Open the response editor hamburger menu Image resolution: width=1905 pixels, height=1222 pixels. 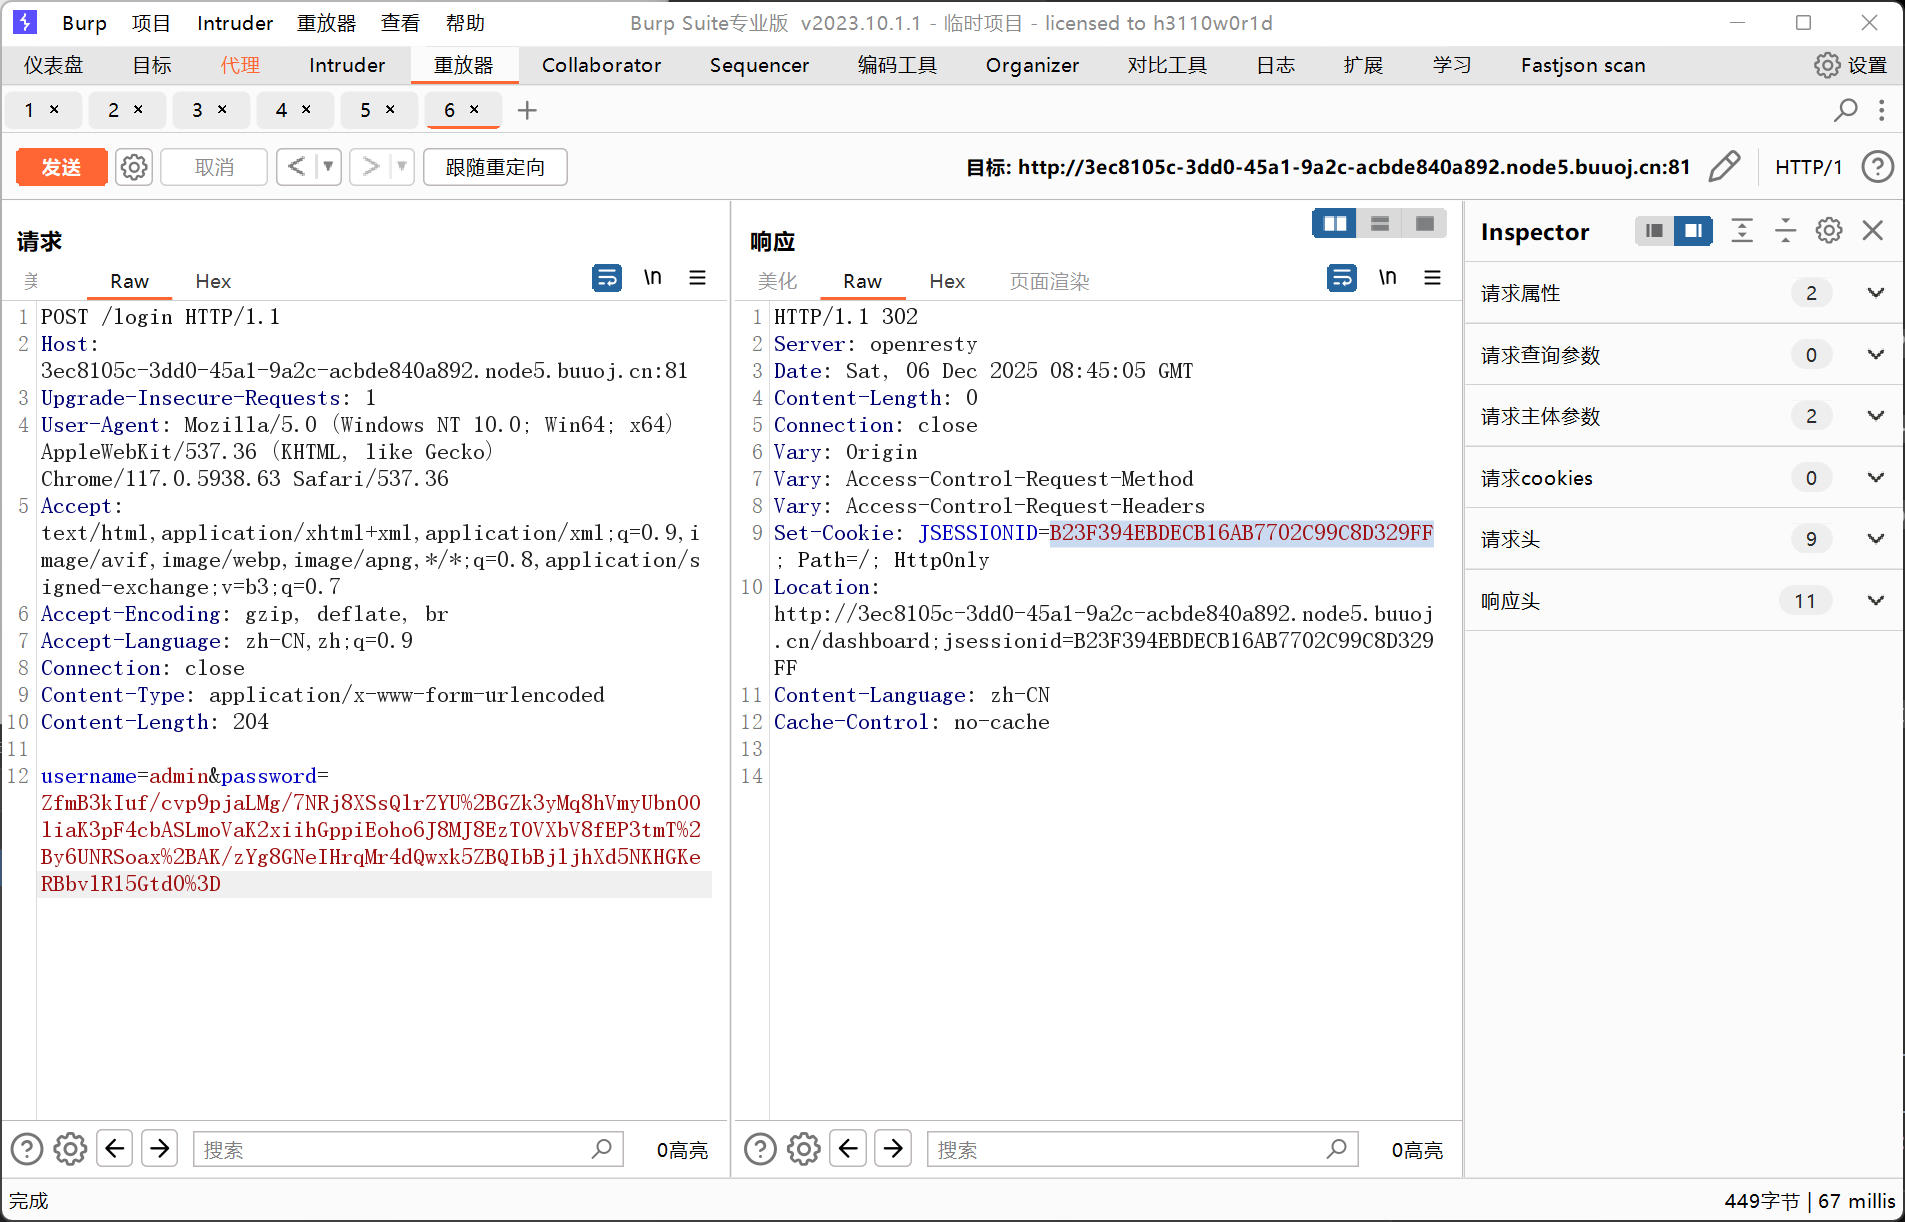(1432, 277)
